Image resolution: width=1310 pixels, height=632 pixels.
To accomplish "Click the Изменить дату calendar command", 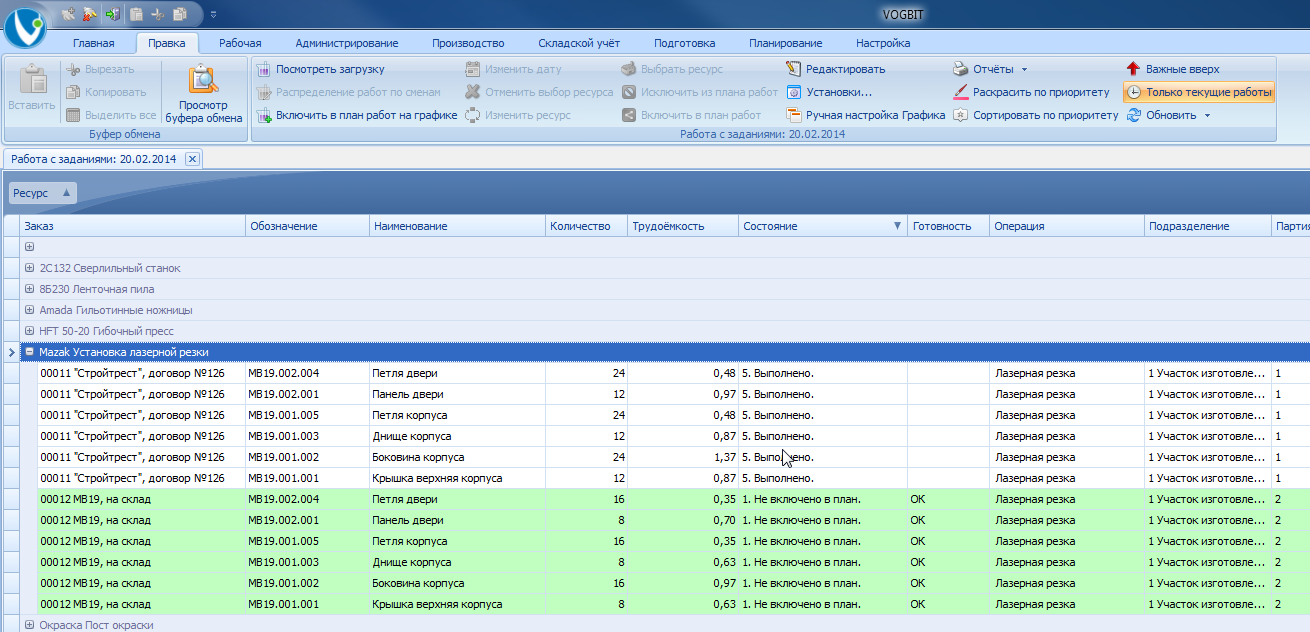I will (514, 69).
